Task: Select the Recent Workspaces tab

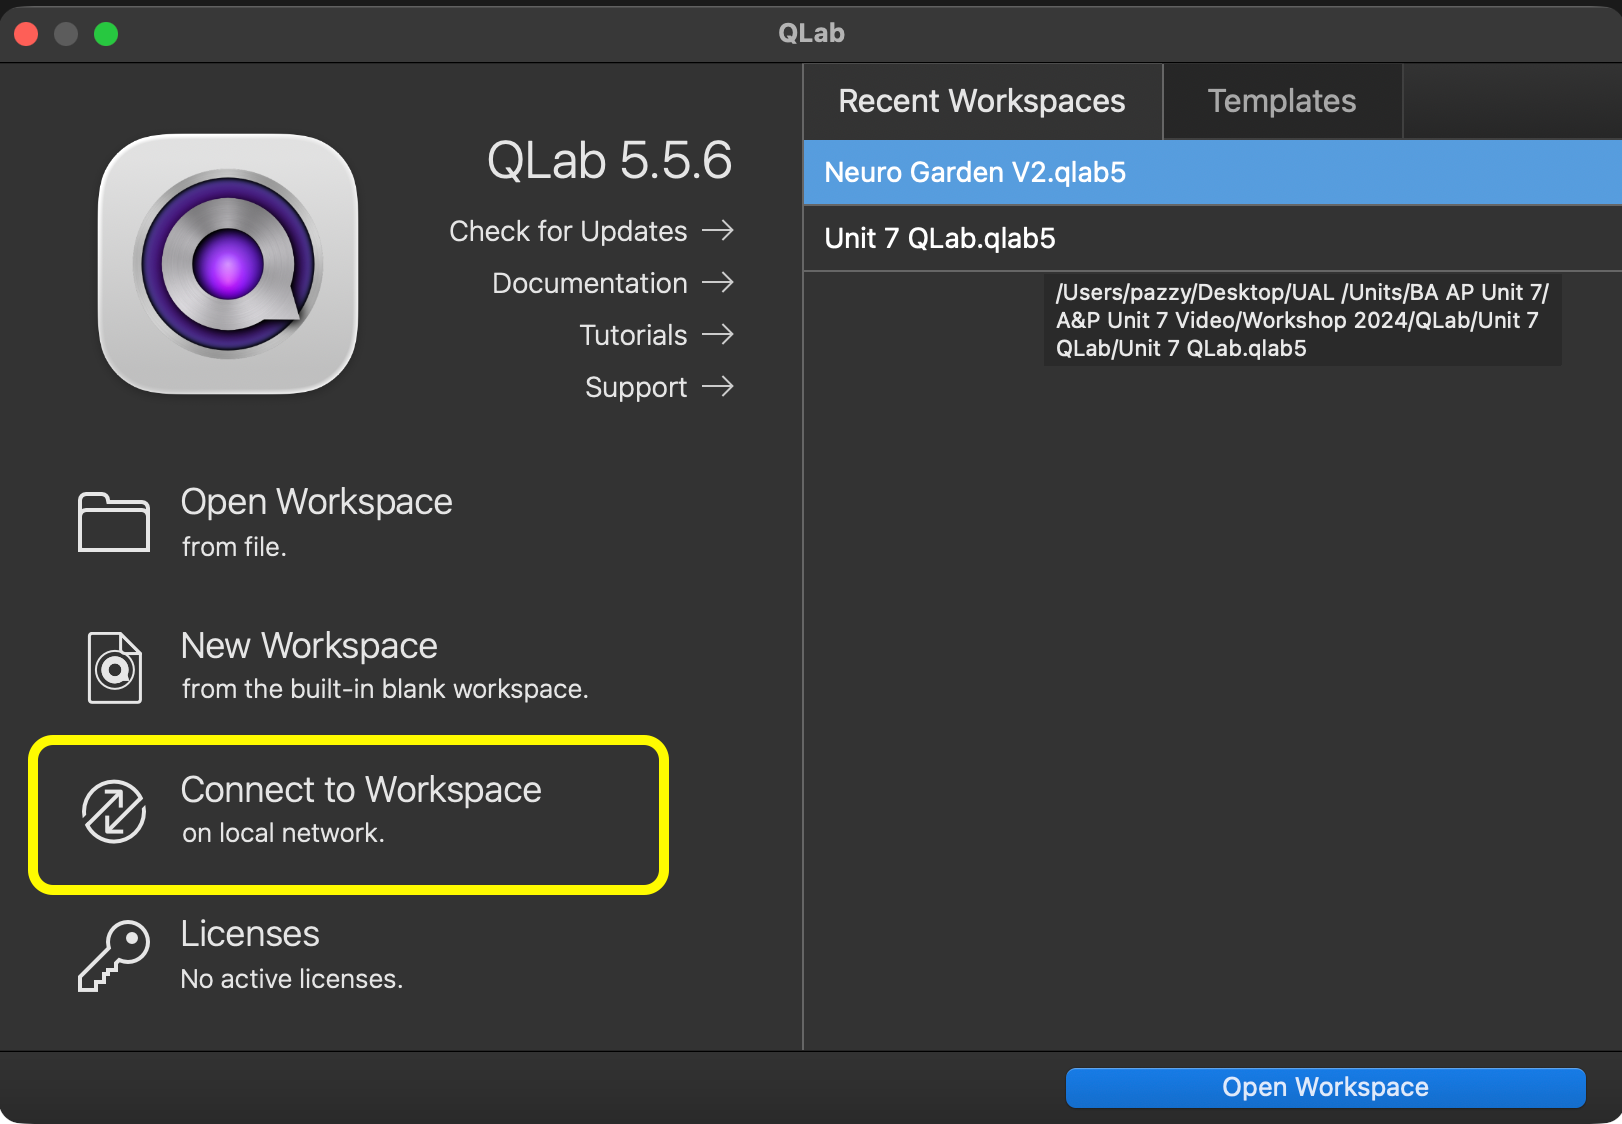Action: (981, 101)
